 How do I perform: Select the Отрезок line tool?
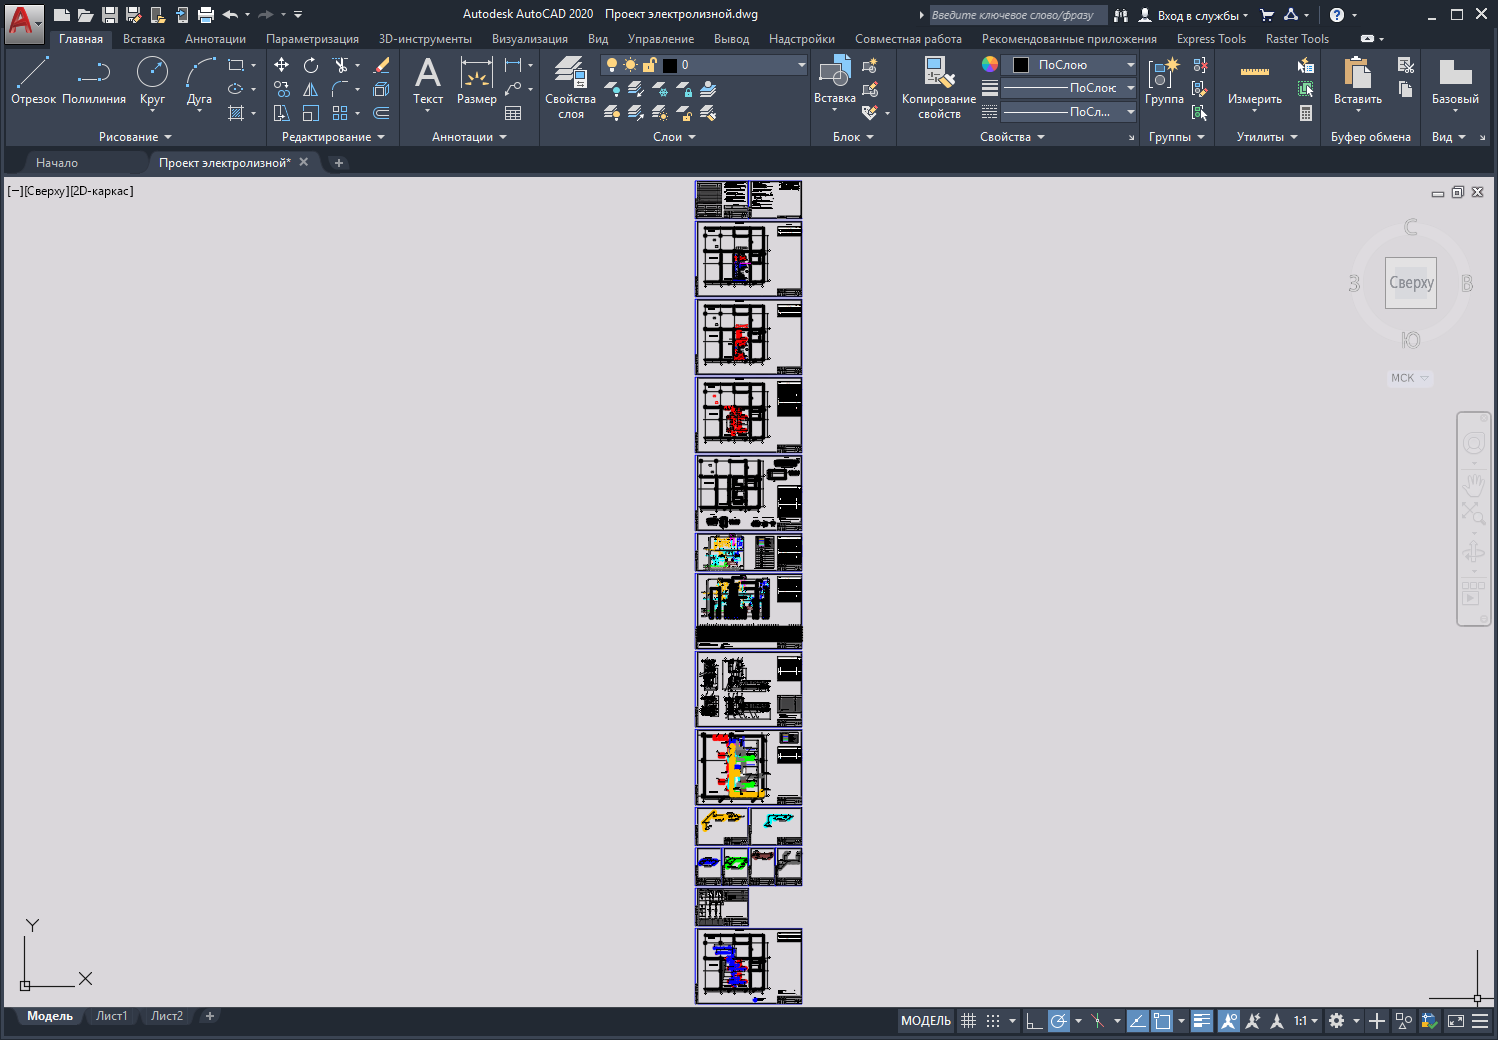(x=33, y=81)
